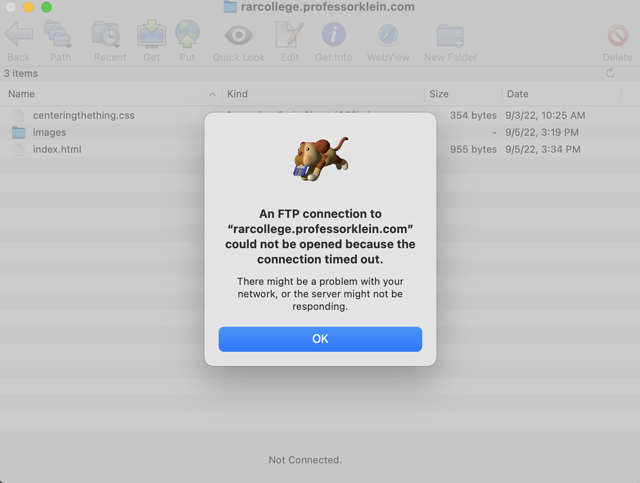Click the images folder icon
This screenshot has width=640, height=483.
click(x=19, y=132)
